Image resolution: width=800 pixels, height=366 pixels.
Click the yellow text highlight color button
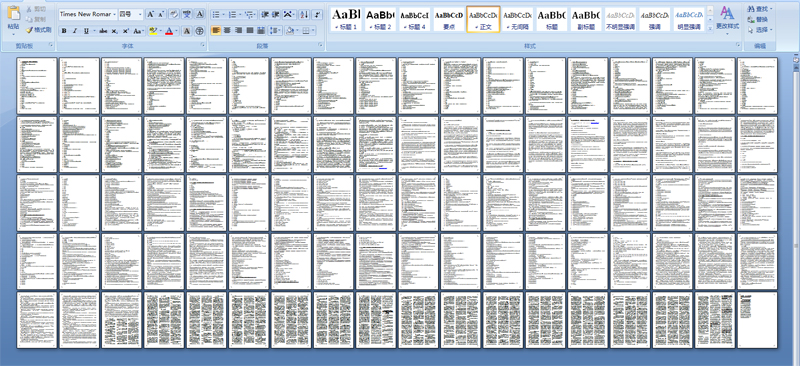point(153,31)
